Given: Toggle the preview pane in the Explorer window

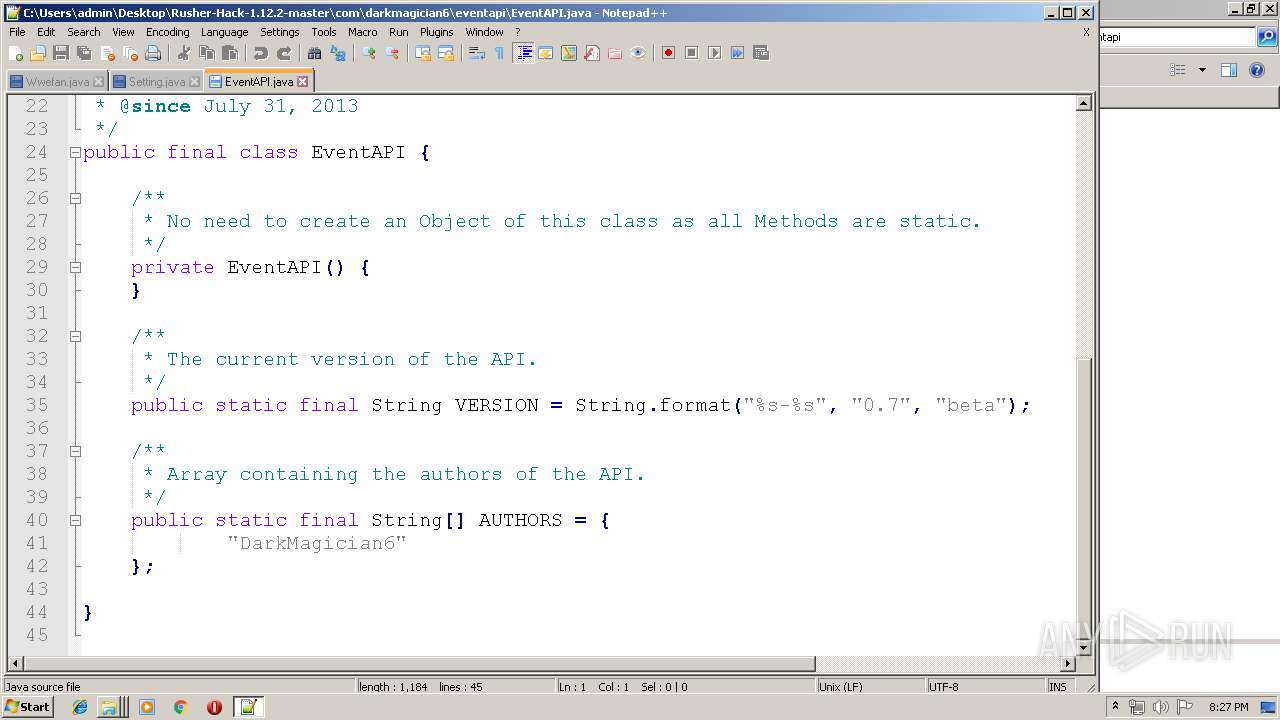Looking at the screenshot, I should 1229,70.
